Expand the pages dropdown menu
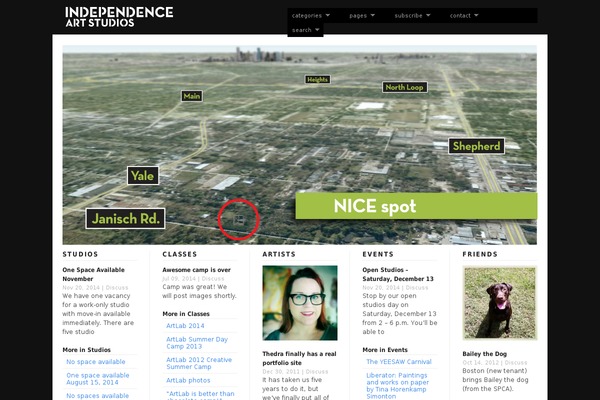 tap(362, 16)
